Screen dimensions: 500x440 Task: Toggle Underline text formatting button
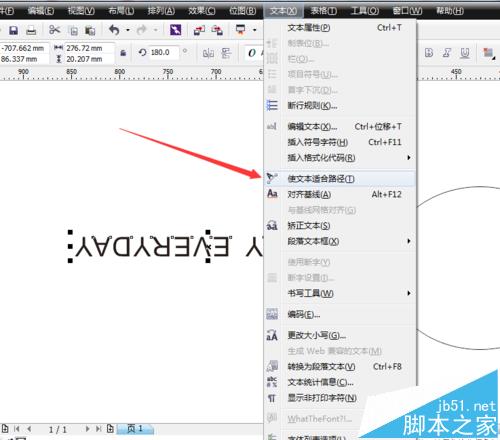pos(465,53)
